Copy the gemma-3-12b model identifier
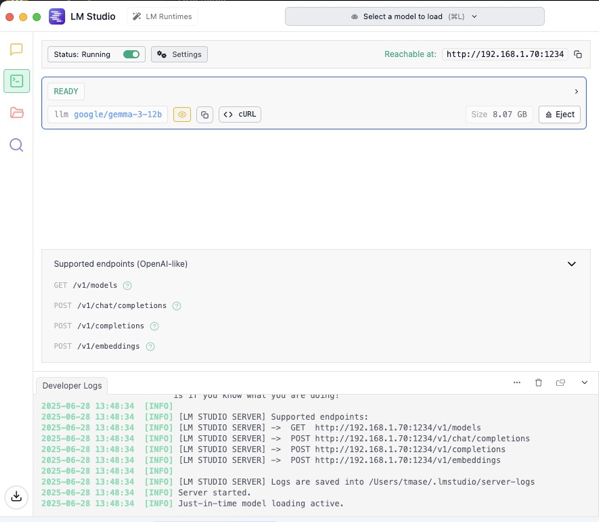This screenshot has height=522, width=599. [x=205, y=115]
